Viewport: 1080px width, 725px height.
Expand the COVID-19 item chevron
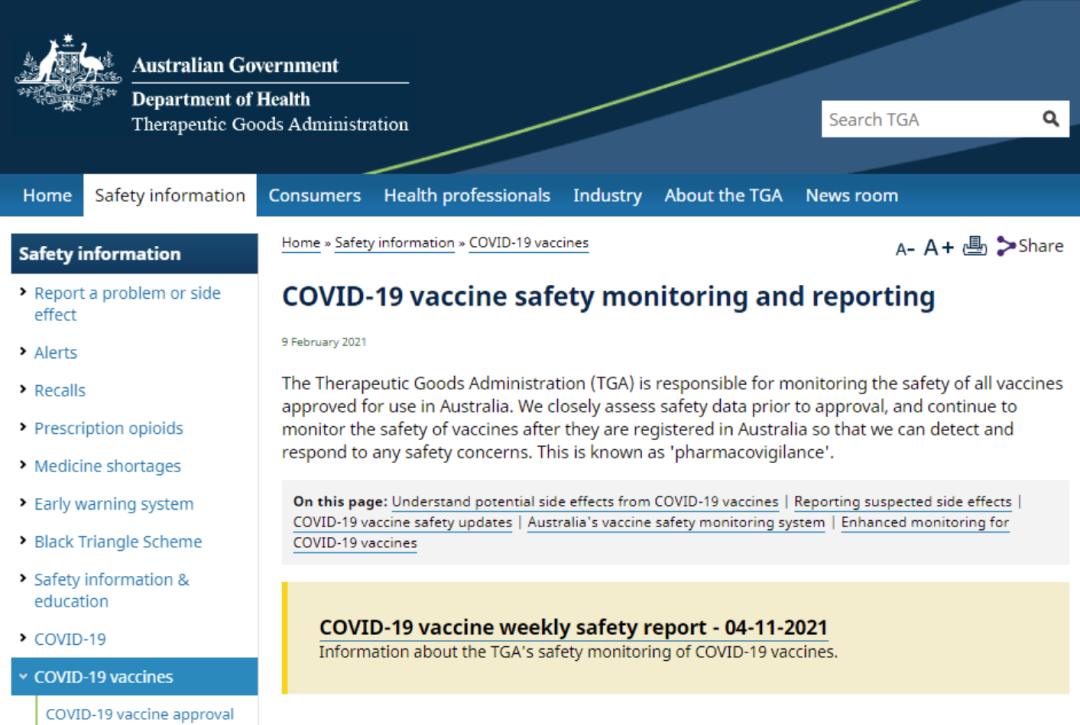[x=23, y=638]
